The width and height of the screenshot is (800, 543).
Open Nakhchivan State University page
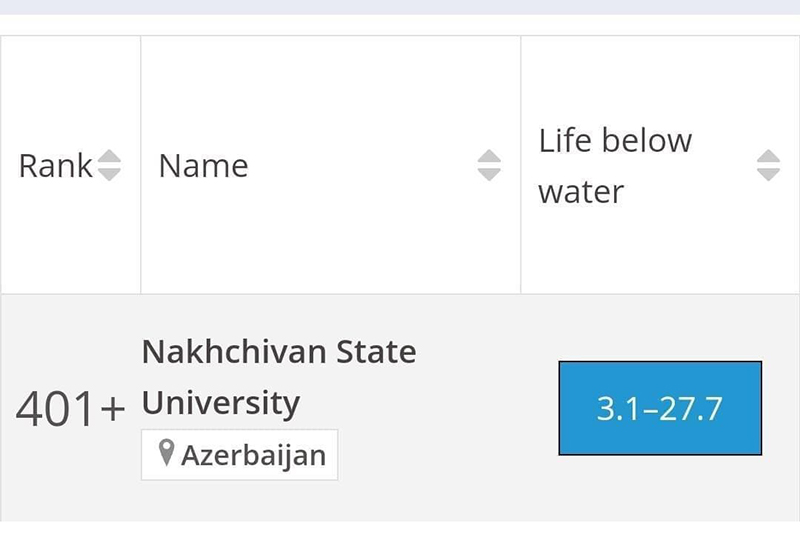point(279,377)
